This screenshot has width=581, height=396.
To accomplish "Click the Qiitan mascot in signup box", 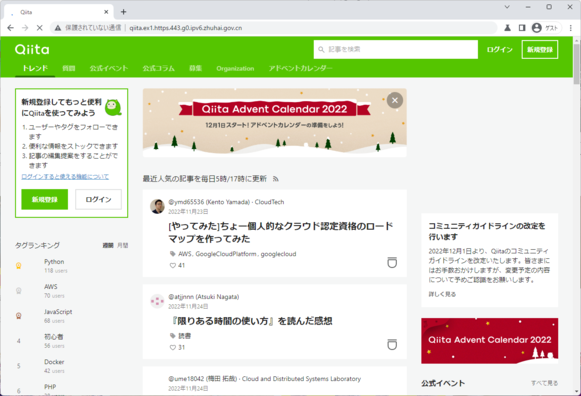I will (113, 107).
